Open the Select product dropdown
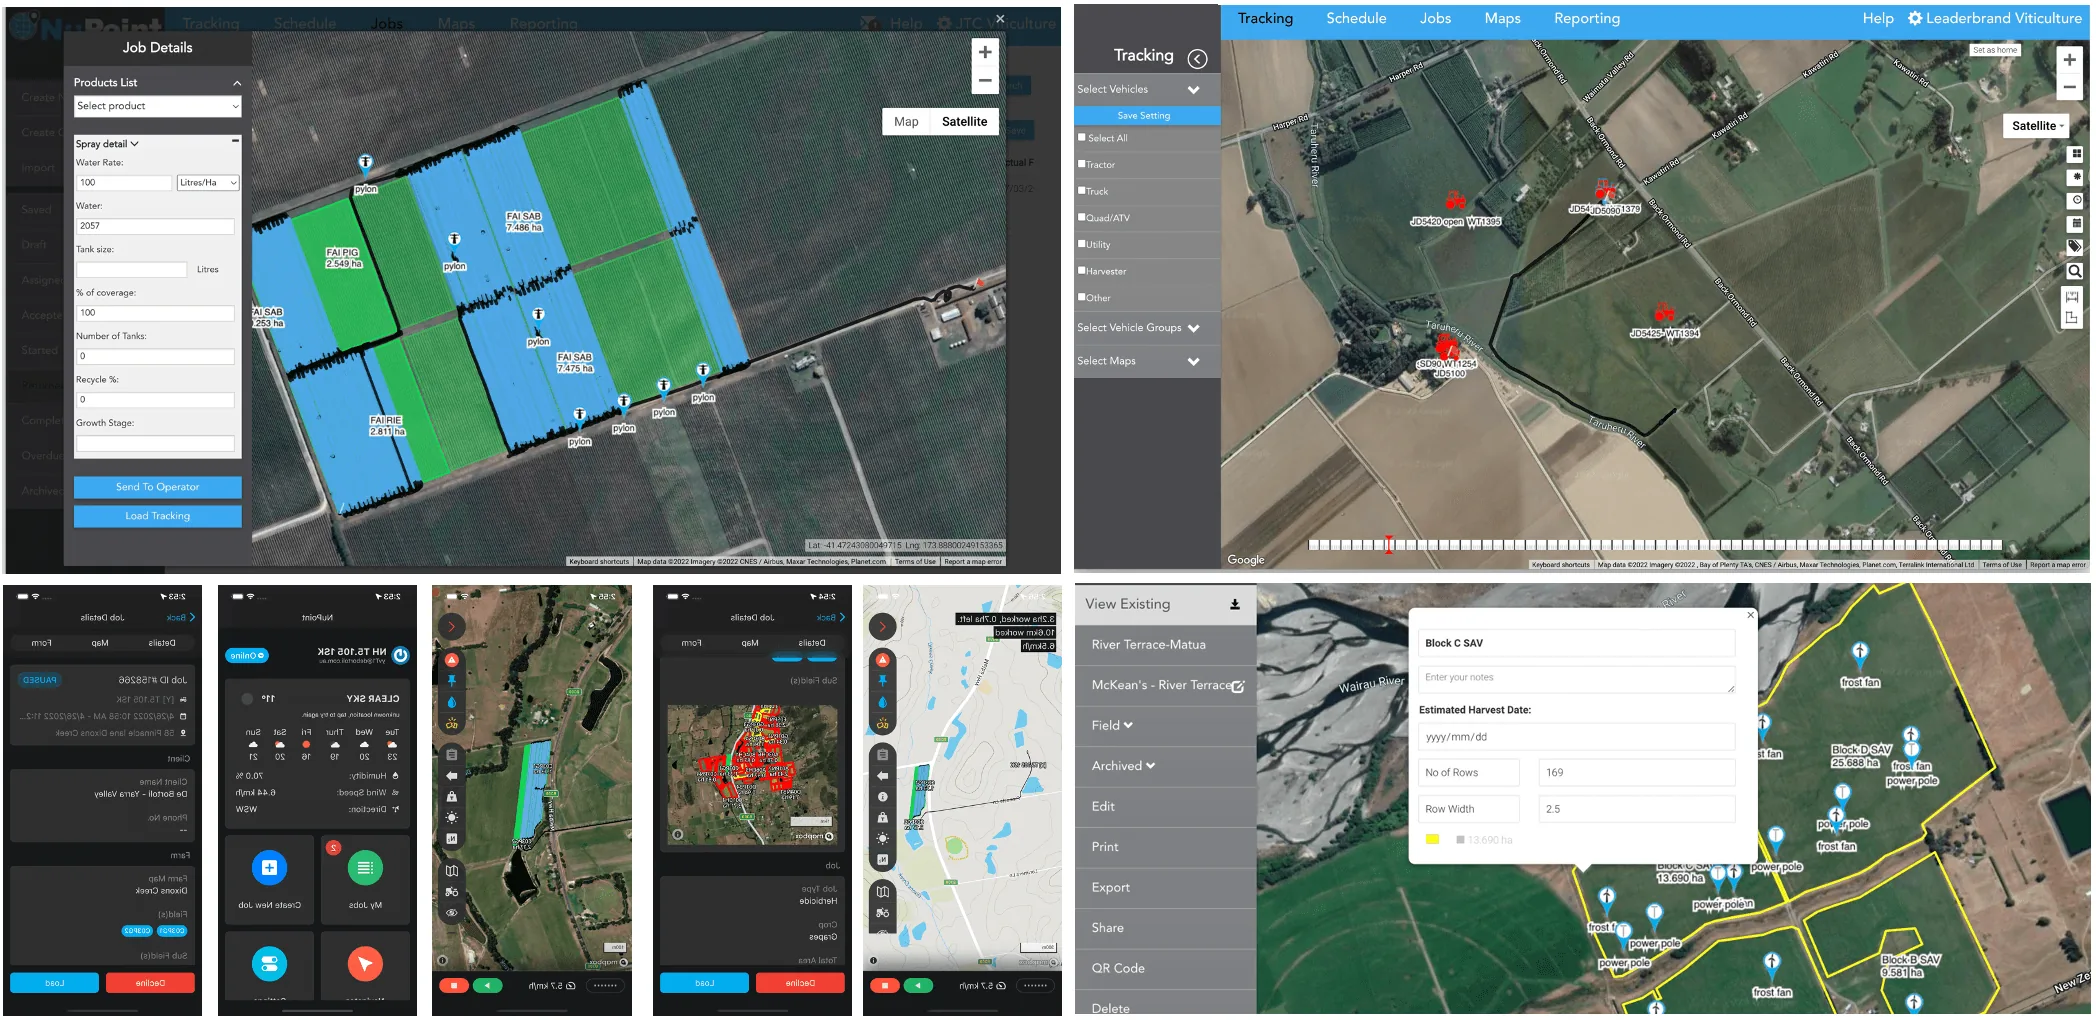This screenshot has width=2096, height=1020. click(x=158, y=106)
